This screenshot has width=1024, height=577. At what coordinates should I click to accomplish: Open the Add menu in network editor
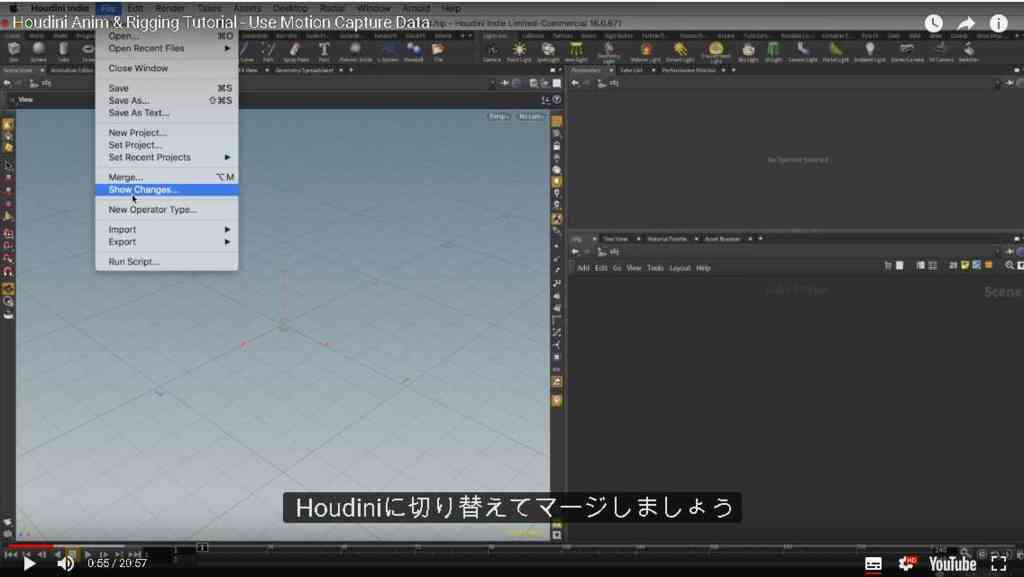pos(583,268)
